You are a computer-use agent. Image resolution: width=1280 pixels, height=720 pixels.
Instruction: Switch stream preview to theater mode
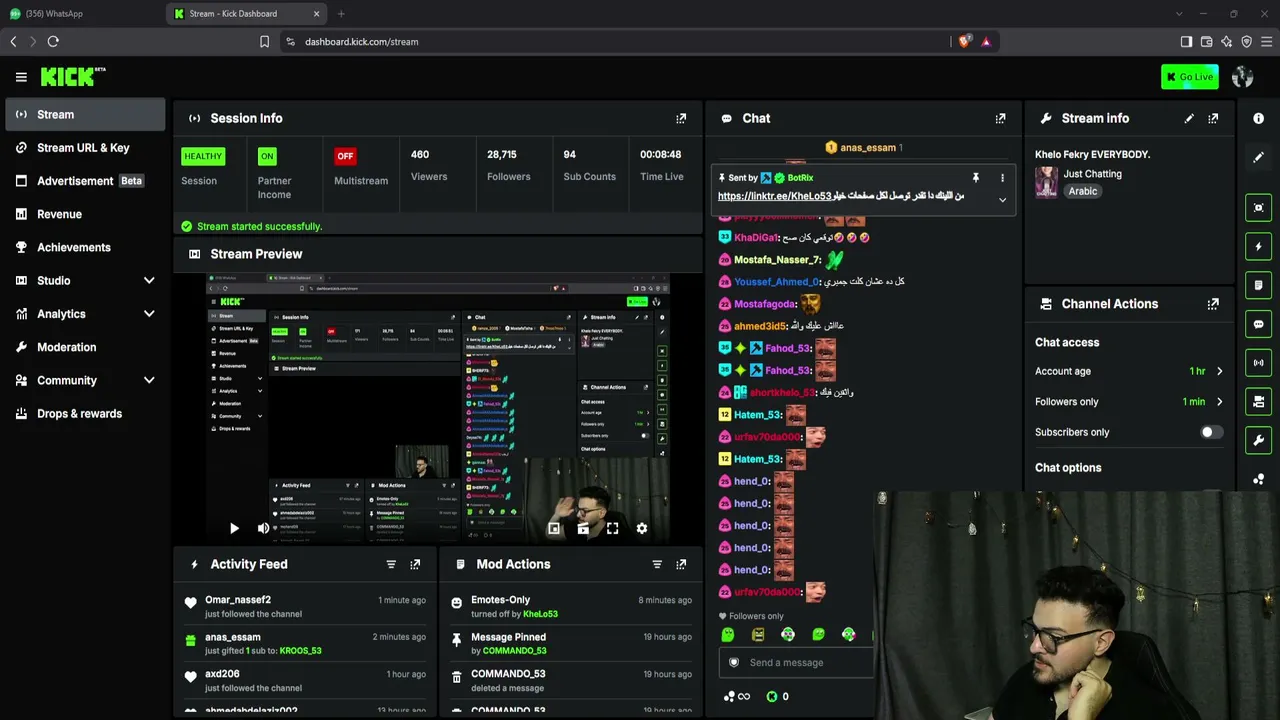coord(583,529)
